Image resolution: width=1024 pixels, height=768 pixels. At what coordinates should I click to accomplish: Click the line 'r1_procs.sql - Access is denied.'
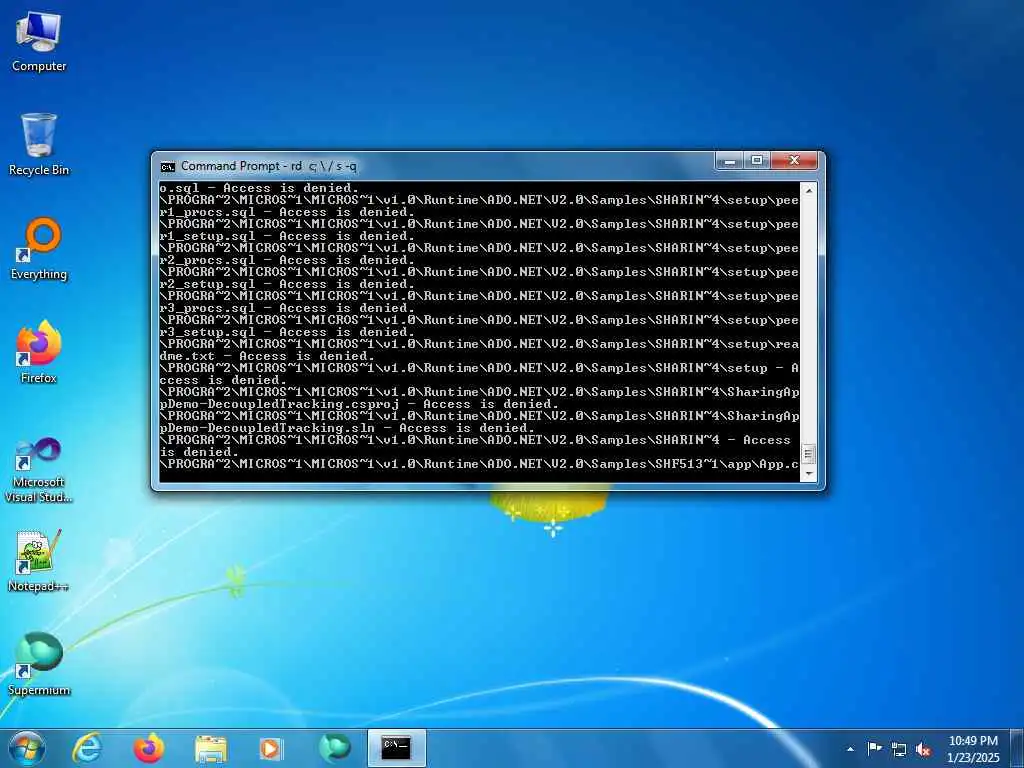287,212
